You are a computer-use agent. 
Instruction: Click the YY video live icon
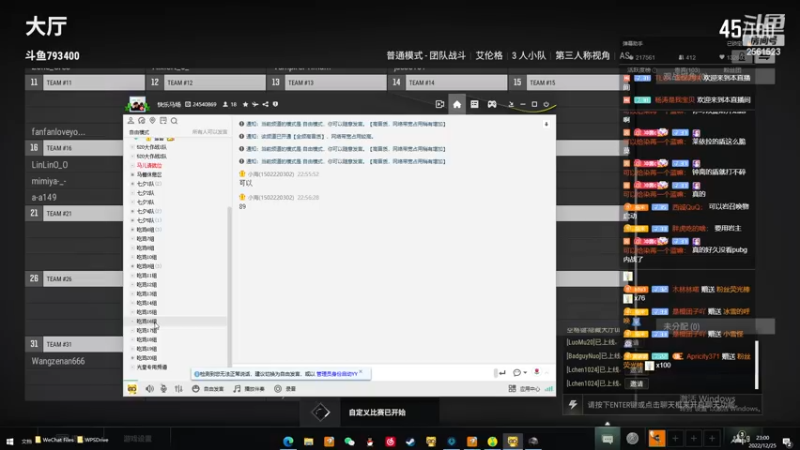(x=439, y=104)
